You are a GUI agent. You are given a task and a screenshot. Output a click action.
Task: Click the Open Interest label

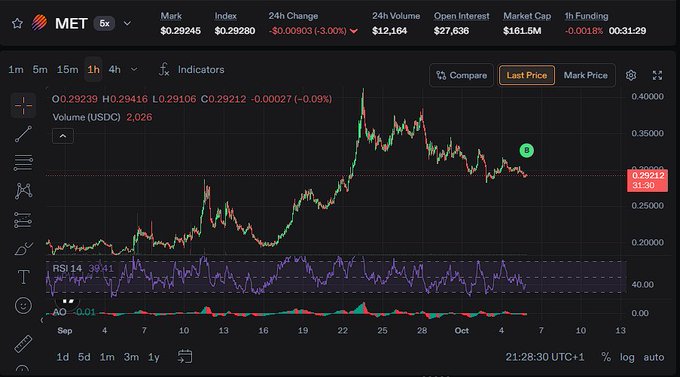tap(461, 16)
